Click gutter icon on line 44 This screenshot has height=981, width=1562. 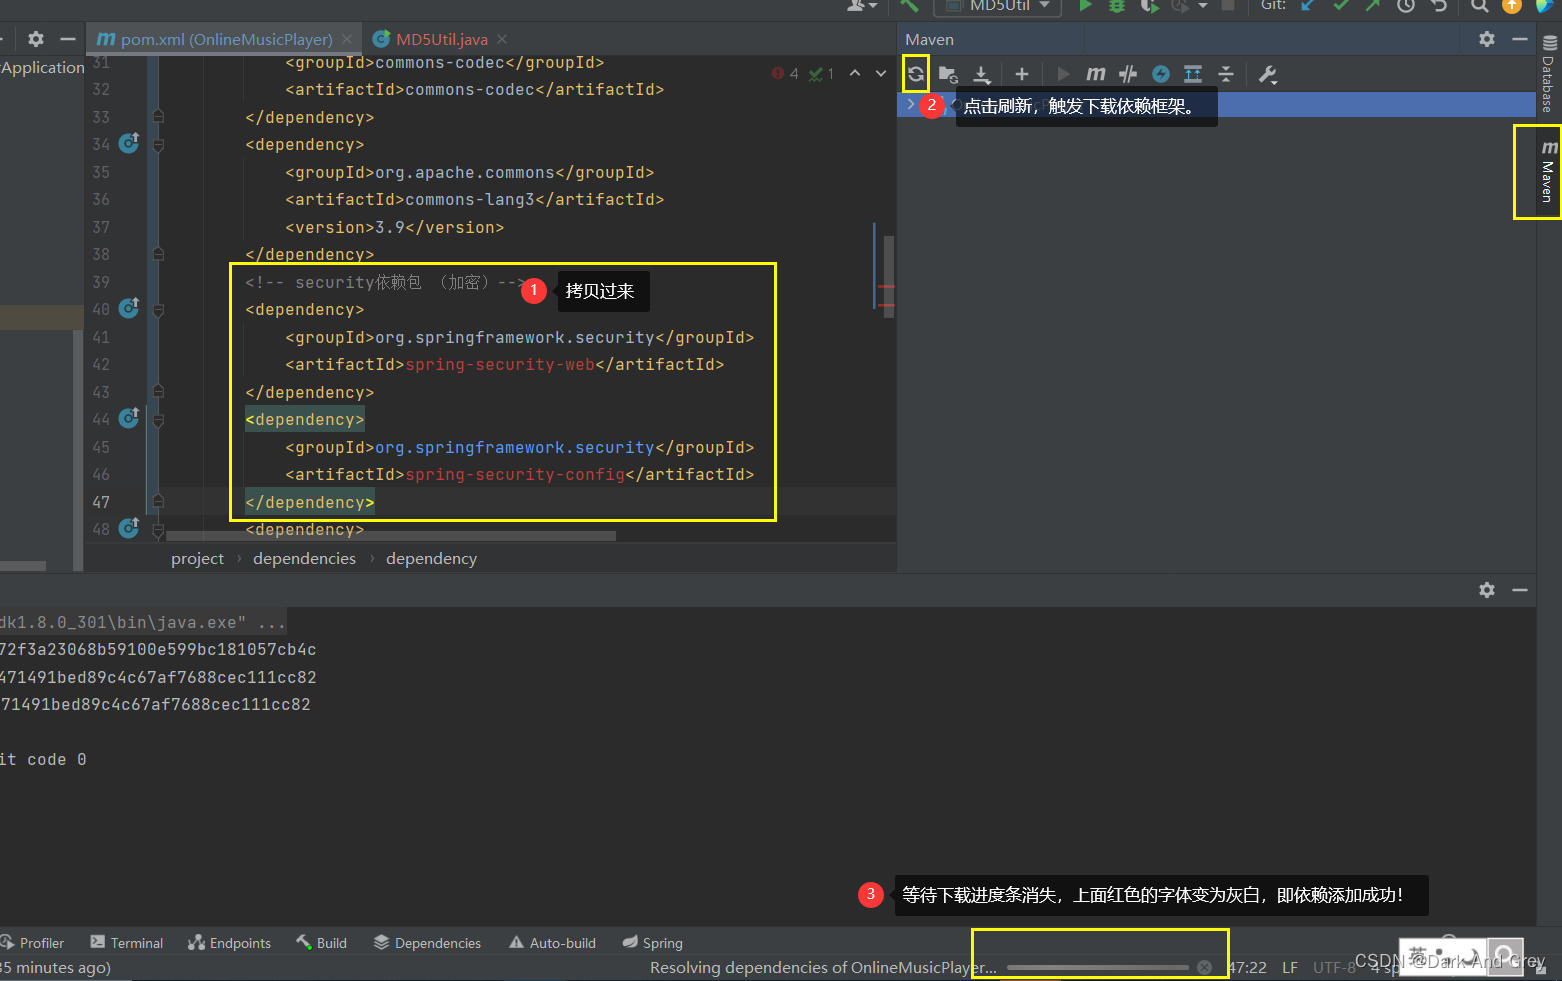129,418
